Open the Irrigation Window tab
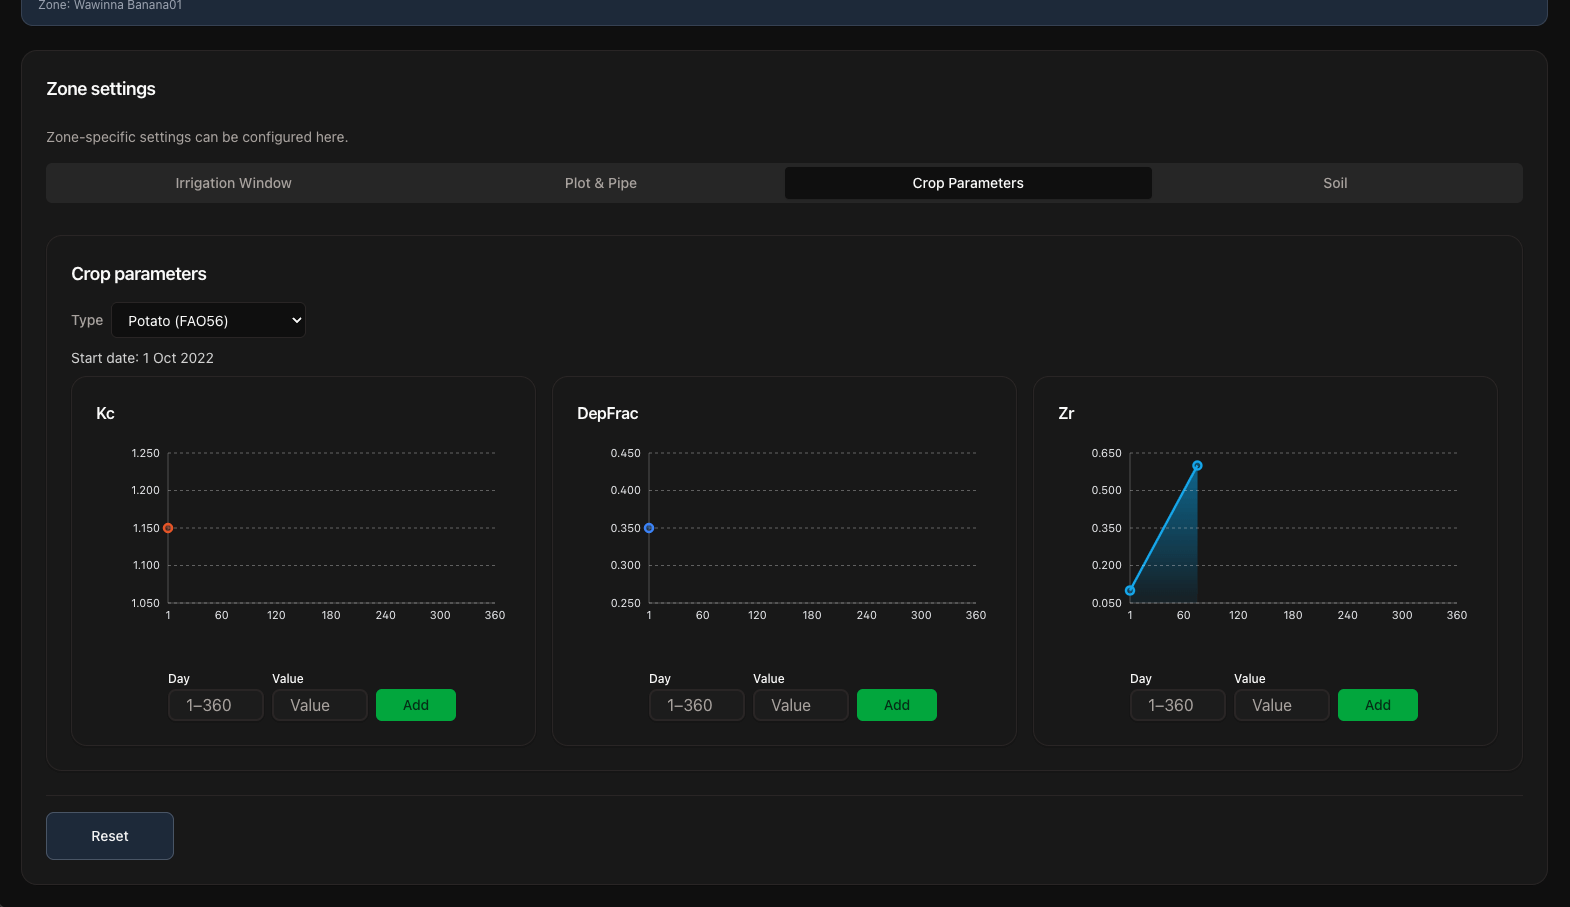Viewport: 1570px width, 907px height. [233, 183]
